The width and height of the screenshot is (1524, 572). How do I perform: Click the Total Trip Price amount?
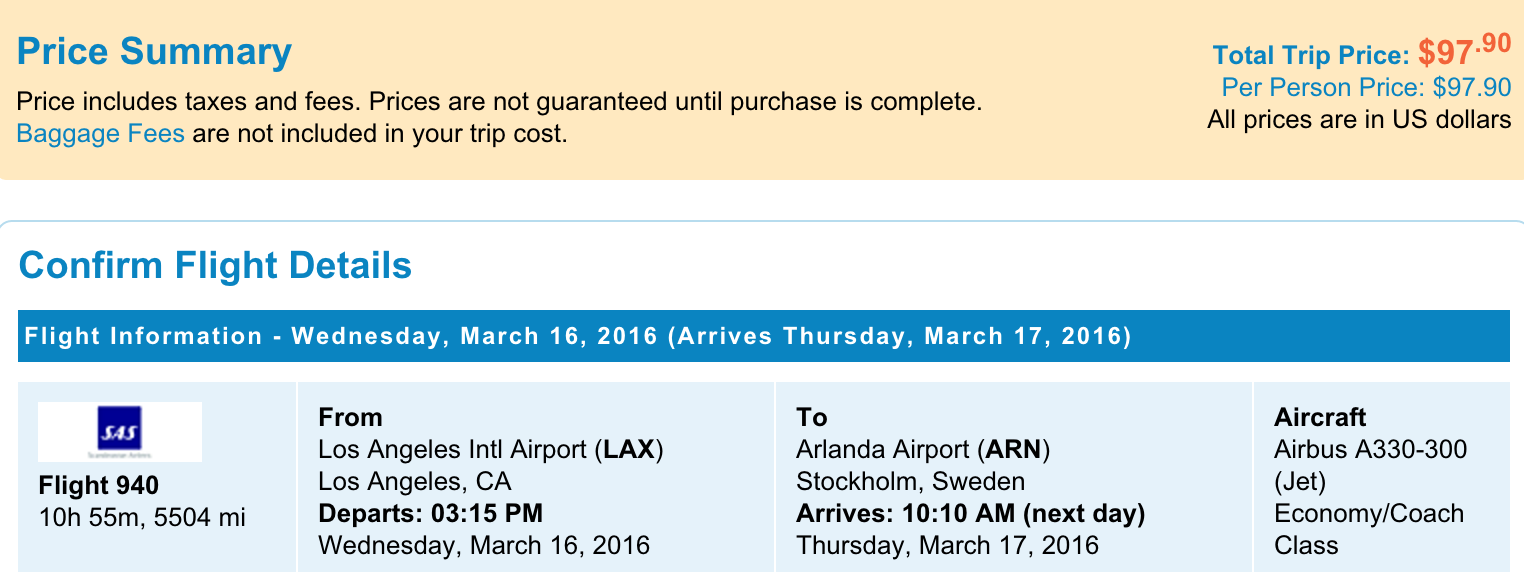1464,52
